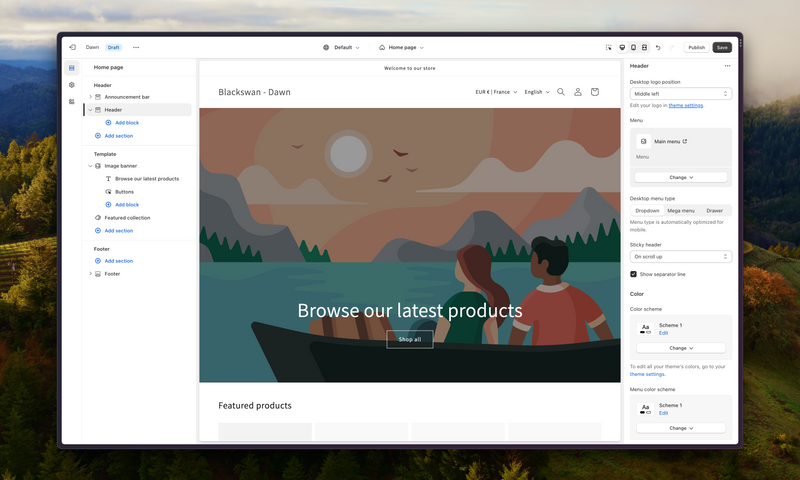Switch to mobile preview icon
The width and height of the screenshot is (800, 480).
[x=633, y=47]
